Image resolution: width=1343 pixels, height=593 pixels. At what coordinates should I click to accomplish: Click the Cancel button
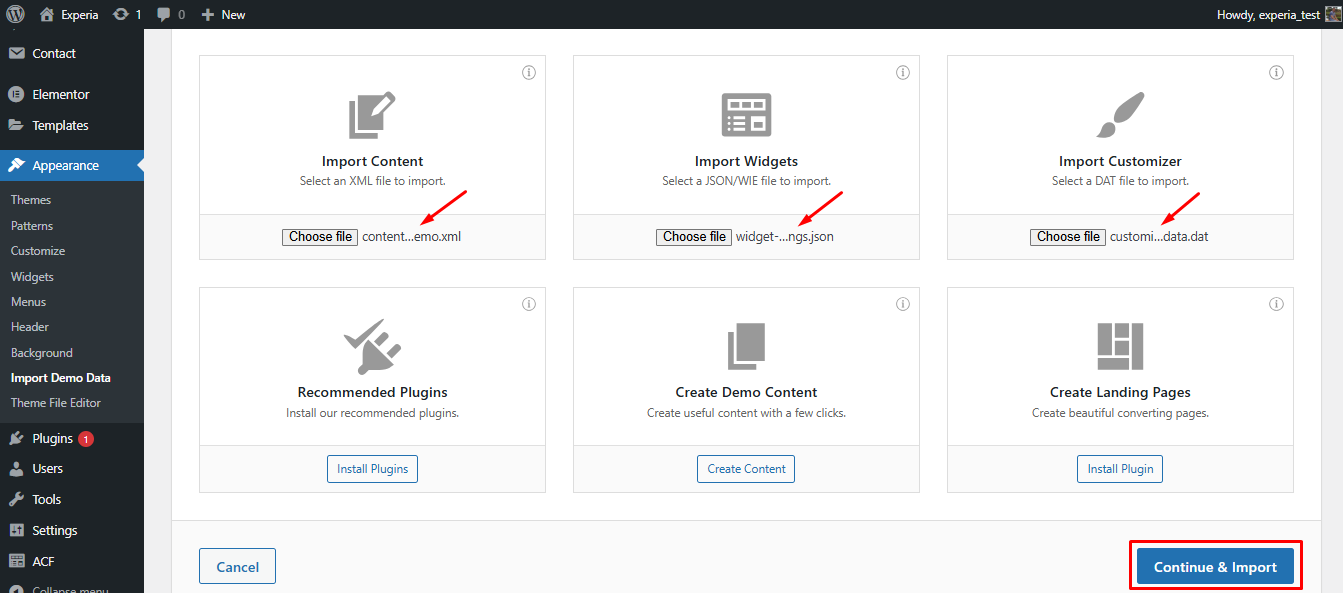click(237, 566)
